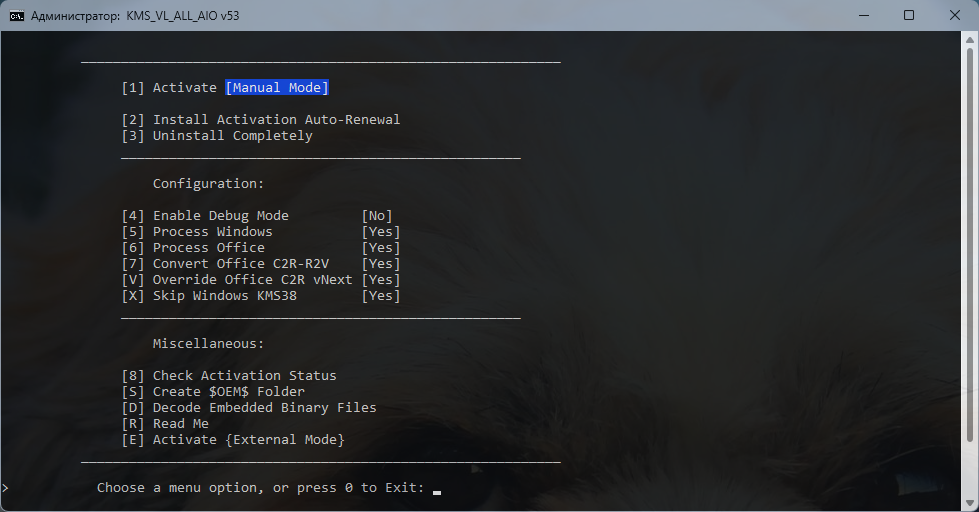Click the window title KMS_VL_ALL_AIO v53
979x512 pixels.
183,16
